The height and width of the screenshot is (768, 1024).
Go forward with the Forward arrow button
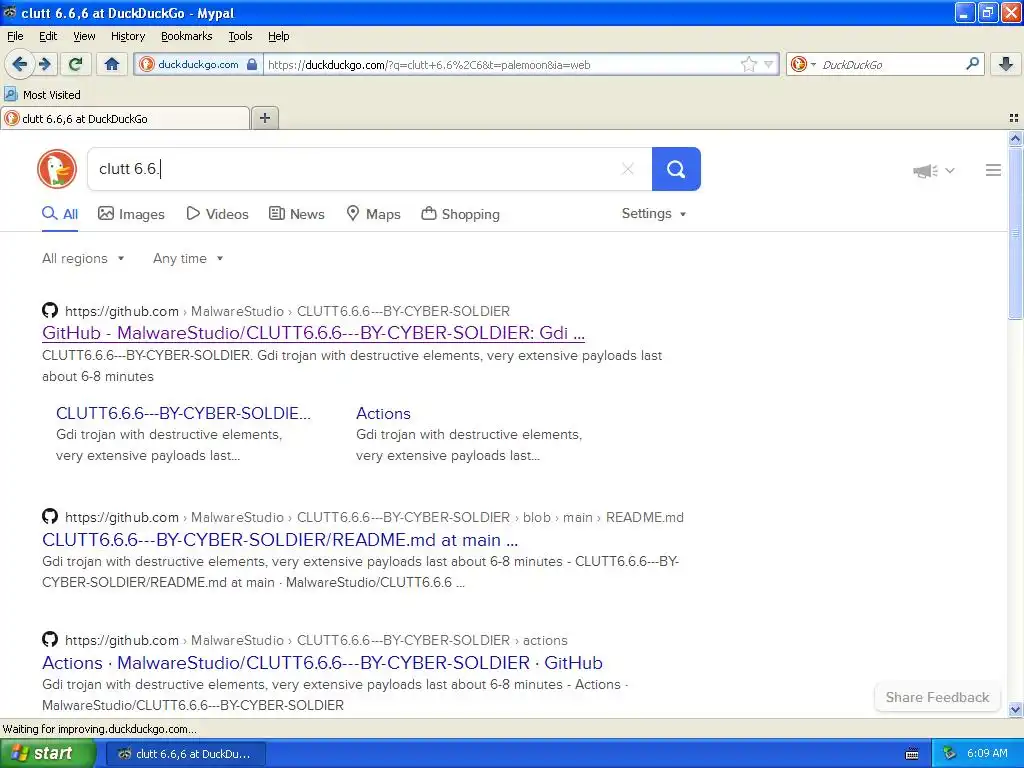pyautogui.click(x=44, y=64)
